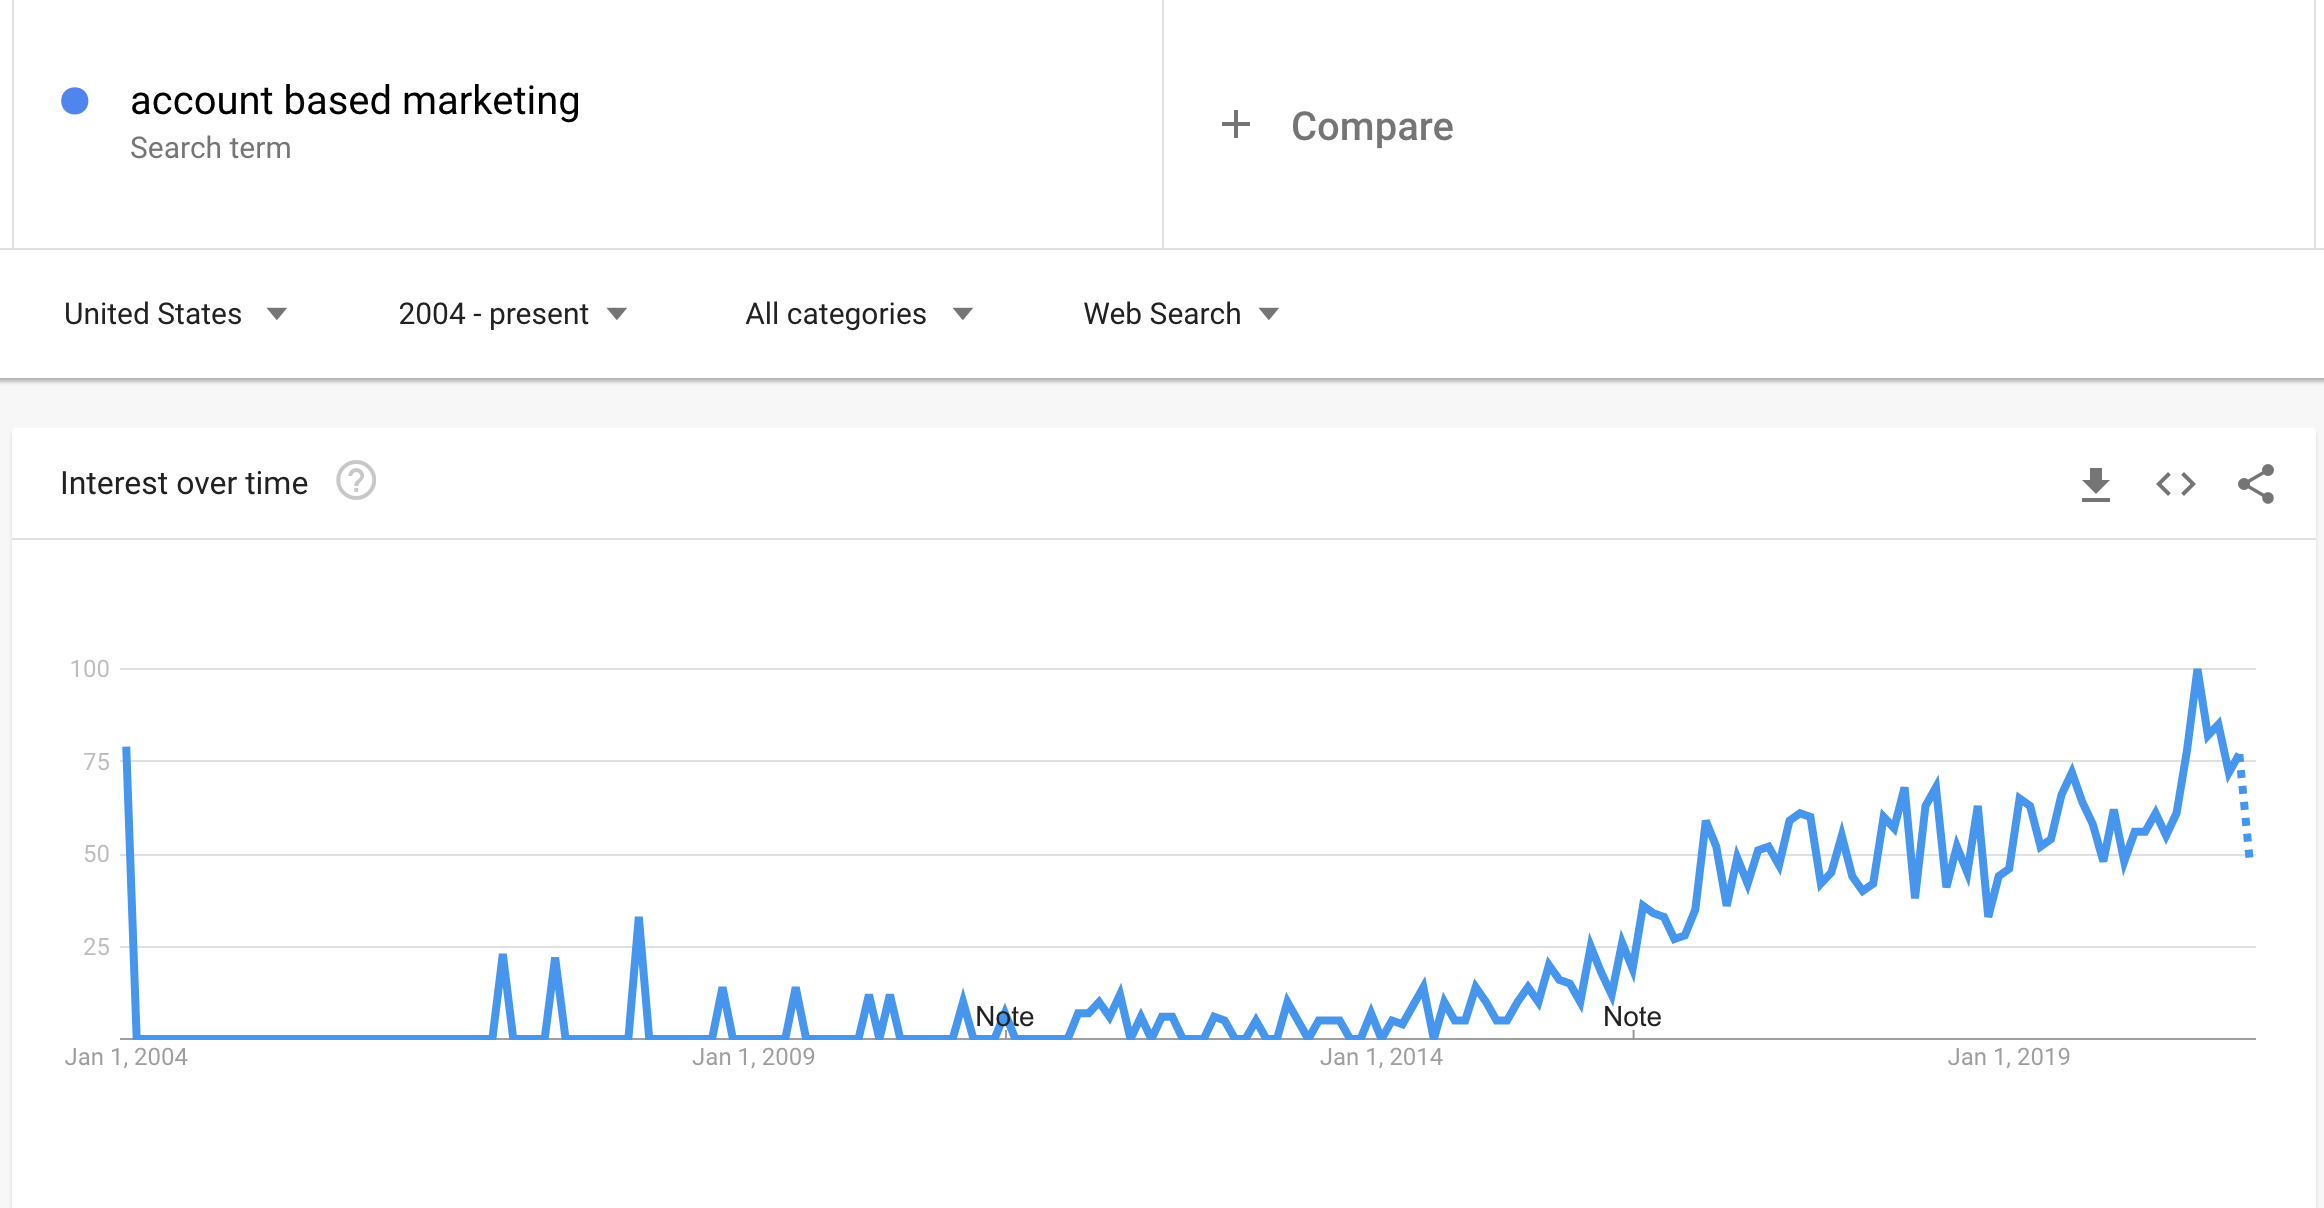Open the Interest over time help icon
This screenshot has width=2324, height=1208.
[356, 481]
